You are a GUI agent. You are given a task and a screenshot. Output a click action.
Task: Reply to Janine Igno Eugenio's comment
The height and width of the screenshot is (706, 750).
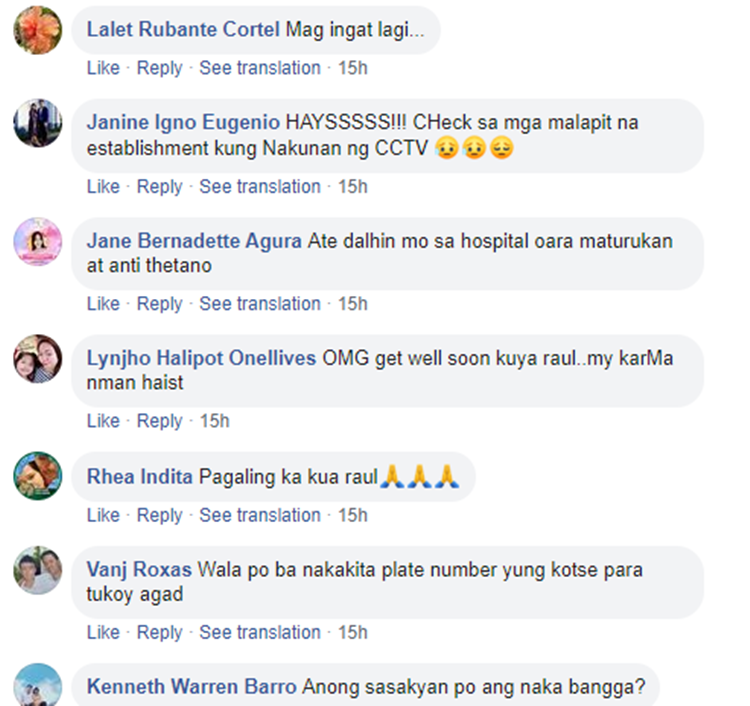pos(160,187)
